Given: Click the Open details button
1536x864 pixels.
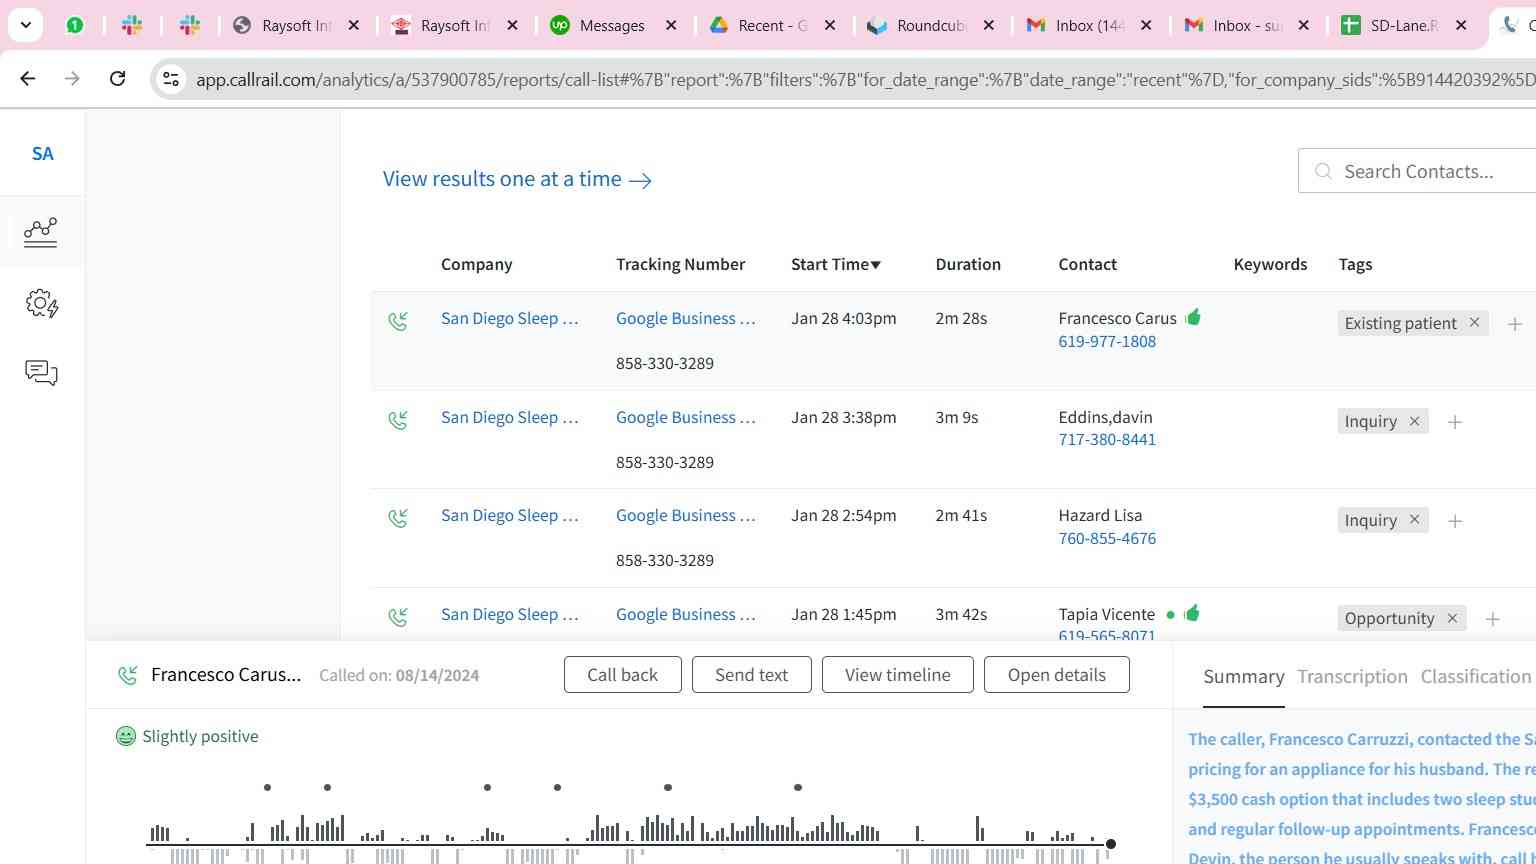Looking at the screenshot, I should (1056, 675).
